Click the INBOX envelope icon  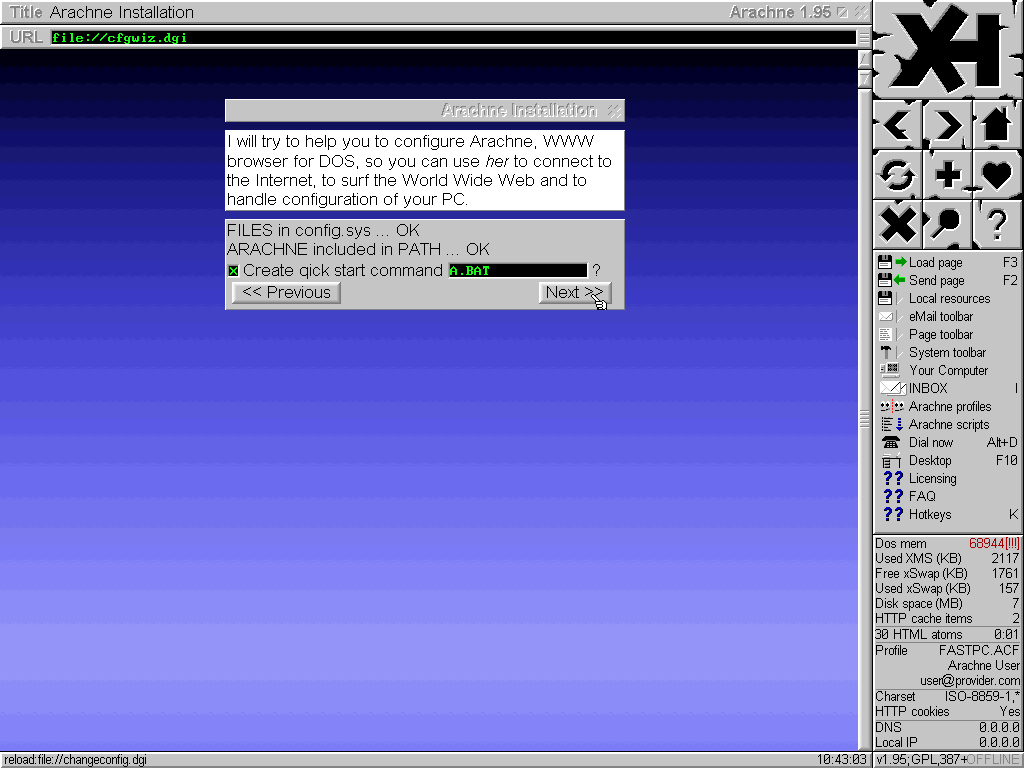tap(893, 389)
